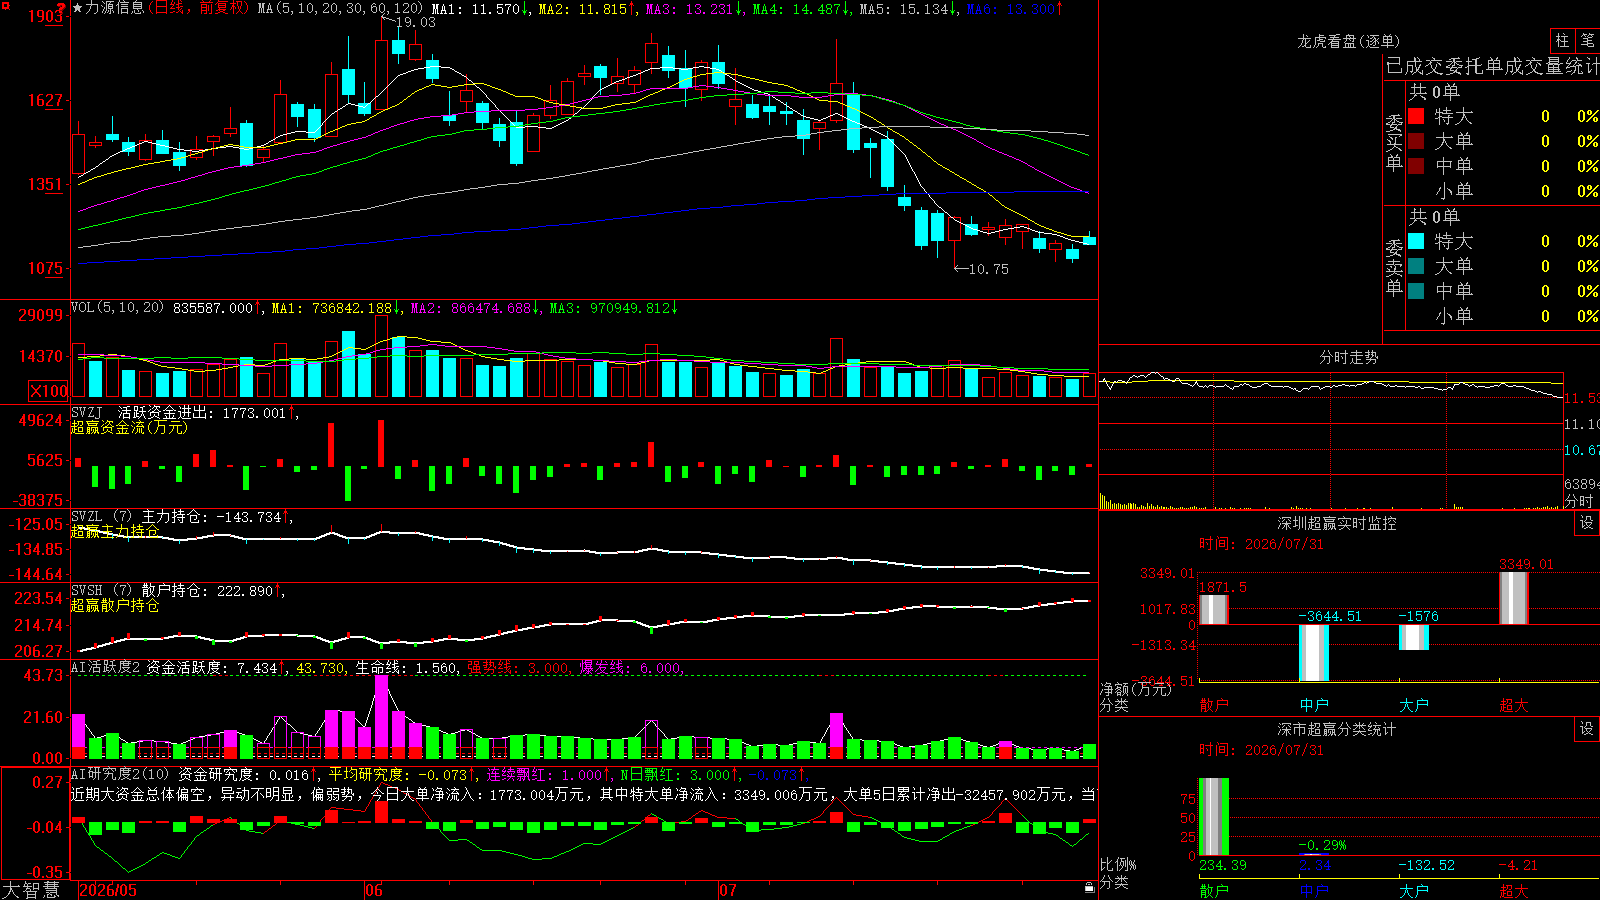1600x900 pixels.
Task: Click the MA2: 11.815 moving average value
Action: click(x=587, y=8)
